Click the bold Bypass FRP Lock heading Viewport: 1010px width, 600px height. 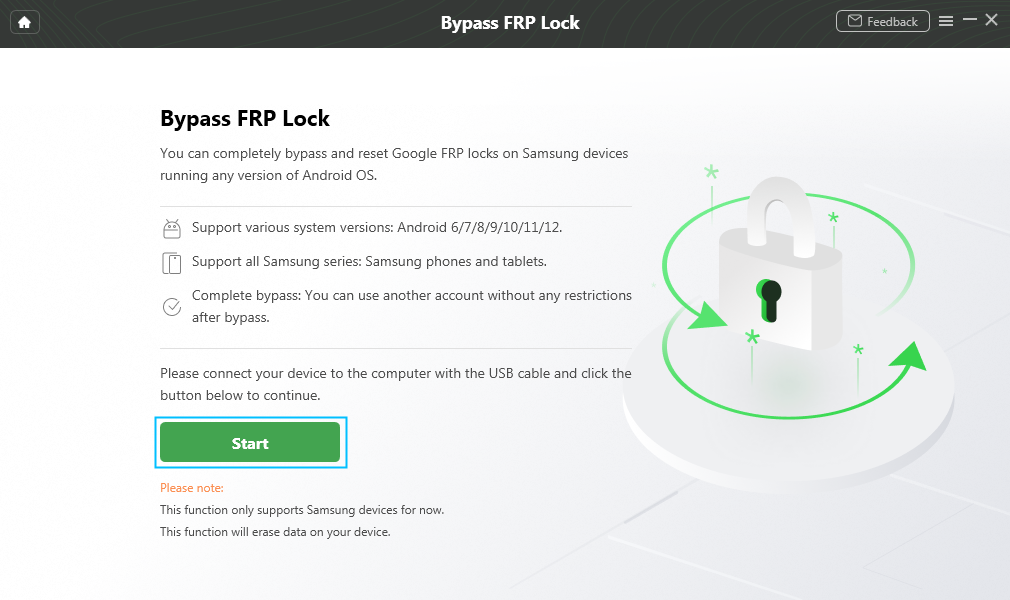coord(245,118)
